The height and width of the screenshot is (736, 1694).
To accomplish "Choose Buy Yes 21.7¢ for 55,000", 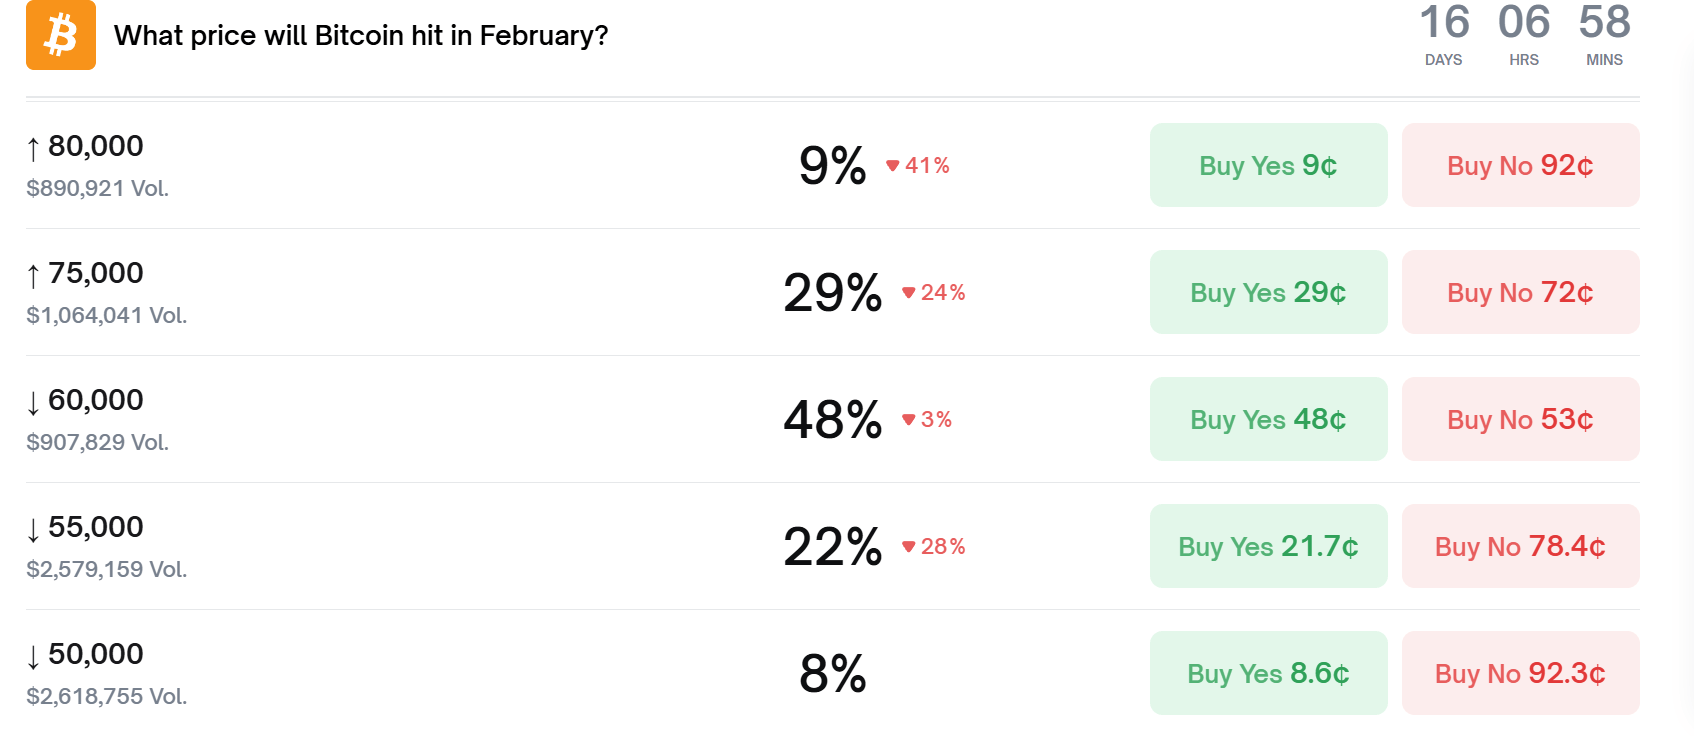I will [x=1268, y=546].
